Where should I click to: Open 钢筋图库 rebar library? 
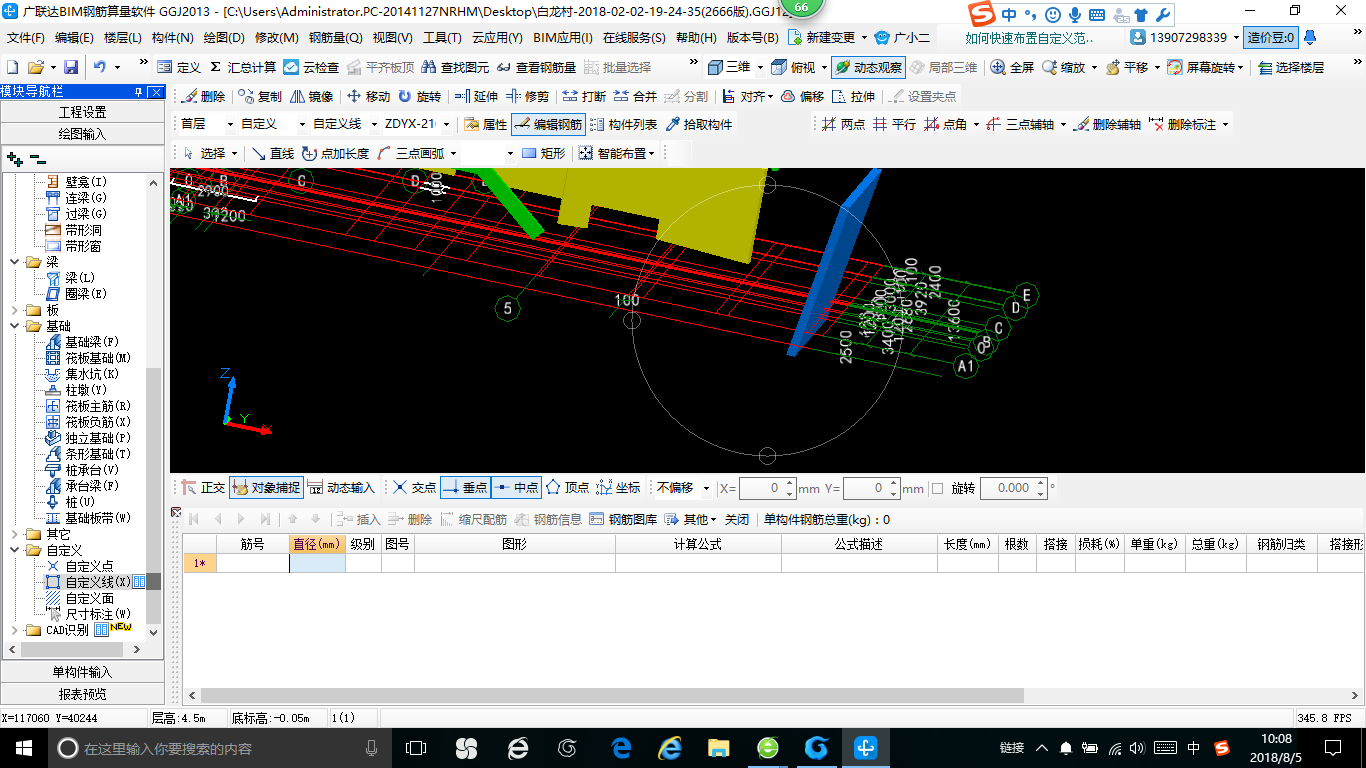click(624, 519)
